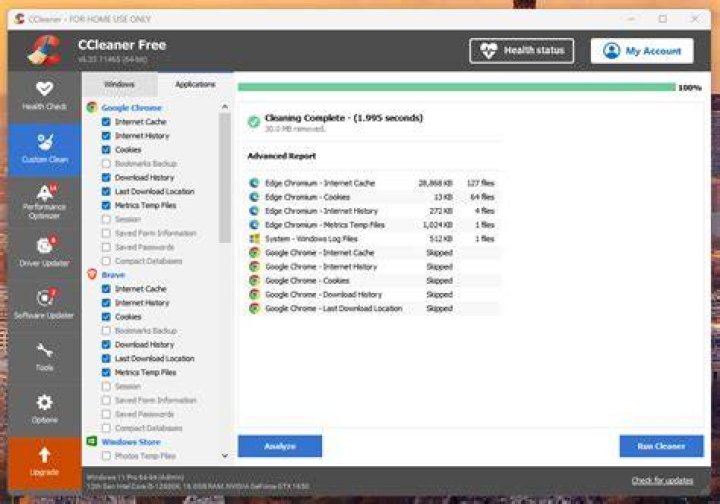
Task: Click Edge icon beside Internet Cache row
Action: (254, 183)
